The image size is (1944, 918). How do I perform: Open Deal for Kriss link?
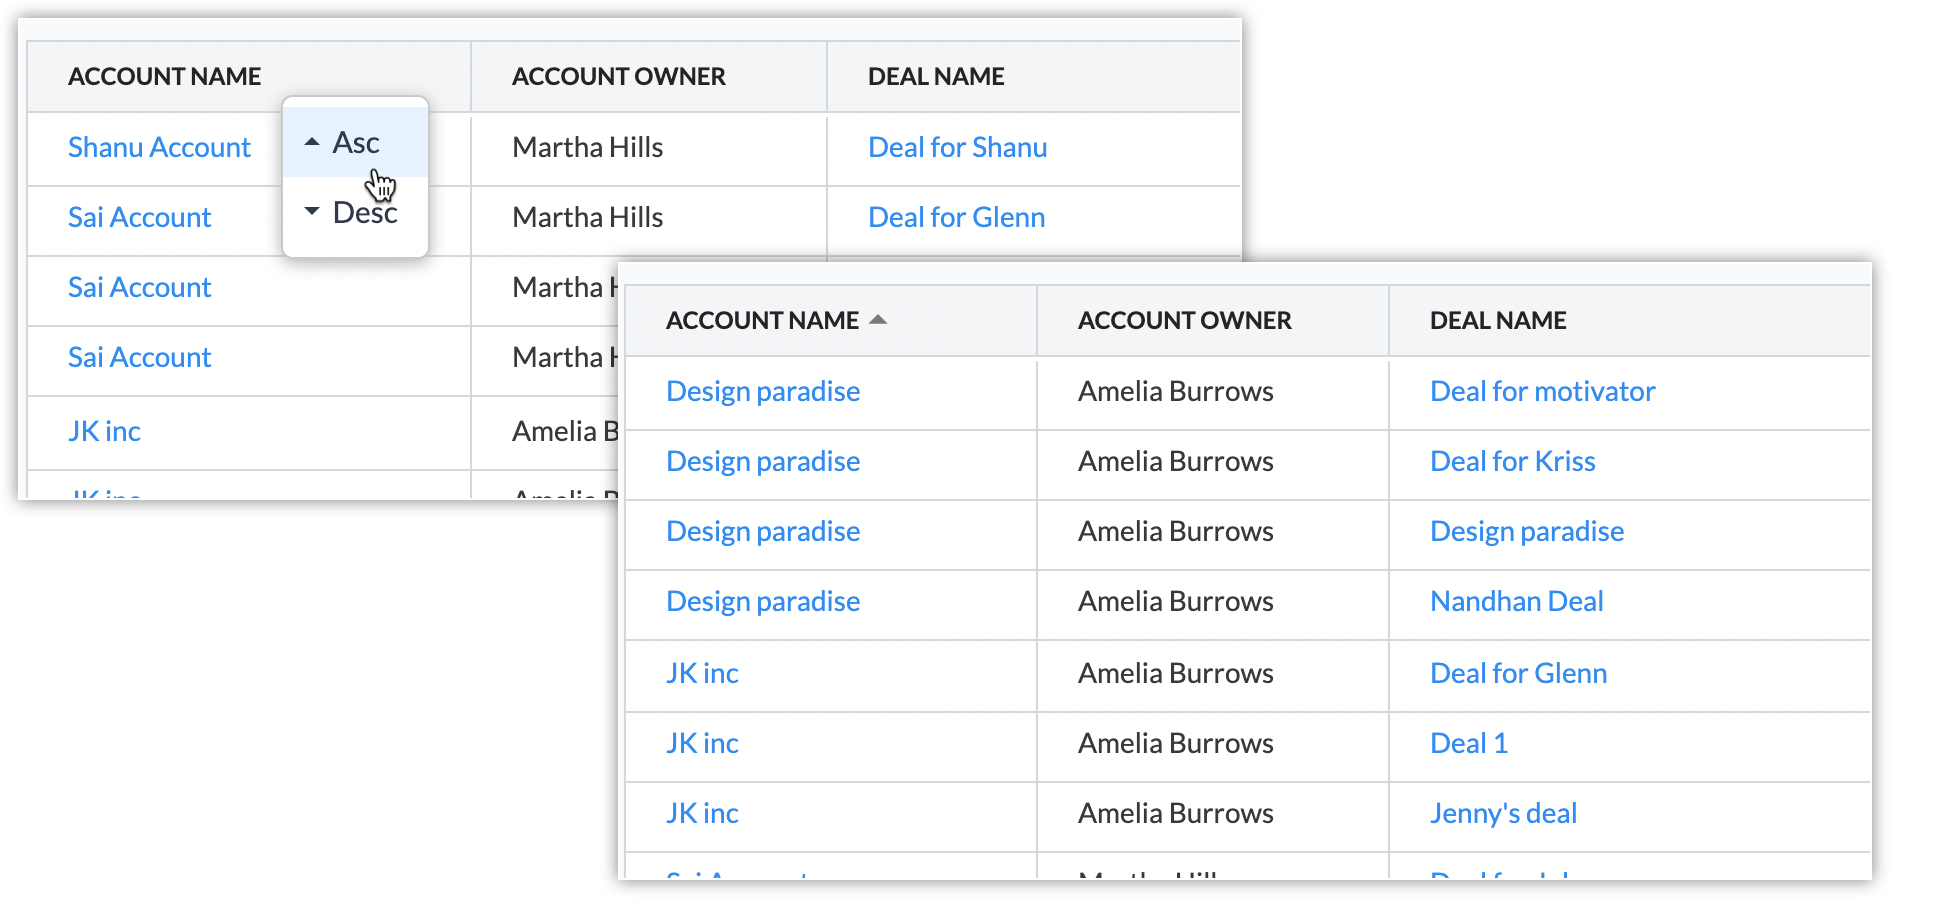[1512, 462]
